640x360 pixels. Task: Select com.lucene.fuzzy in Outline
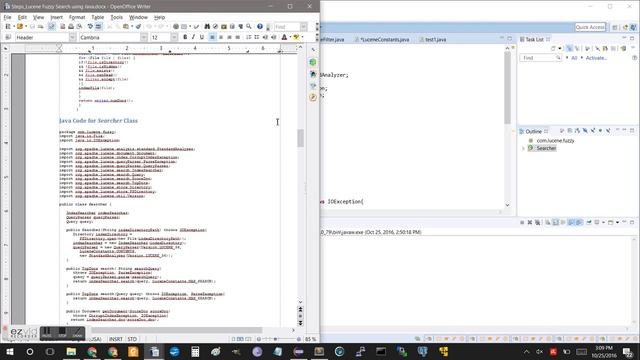(555, 140)
